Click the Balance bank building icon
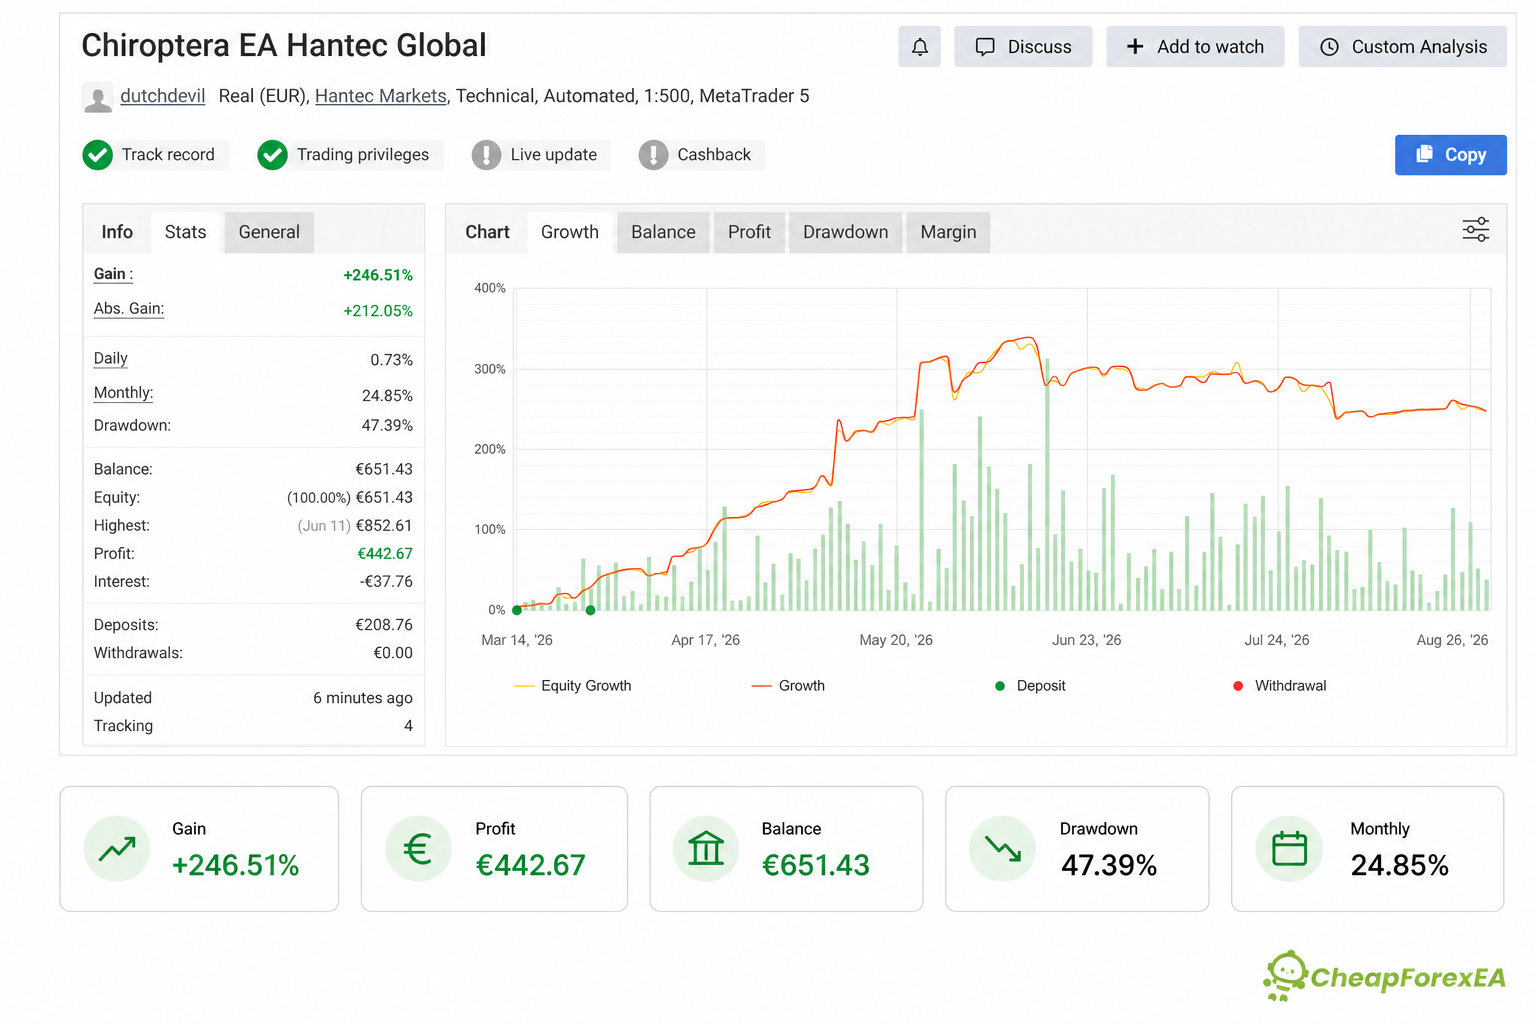Screen dimensions: 1536x1024 coord(706,849)
